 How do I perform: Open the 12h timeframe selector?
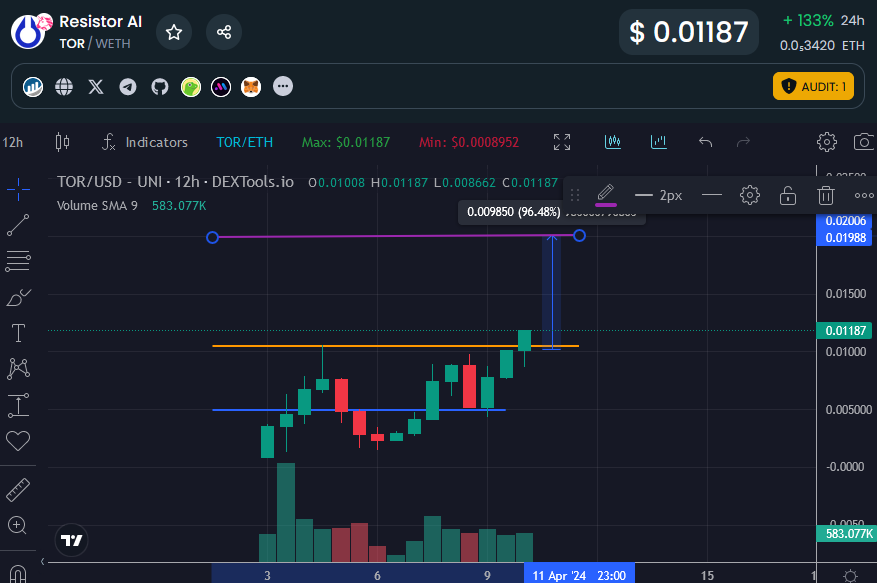tap(13, 143)
